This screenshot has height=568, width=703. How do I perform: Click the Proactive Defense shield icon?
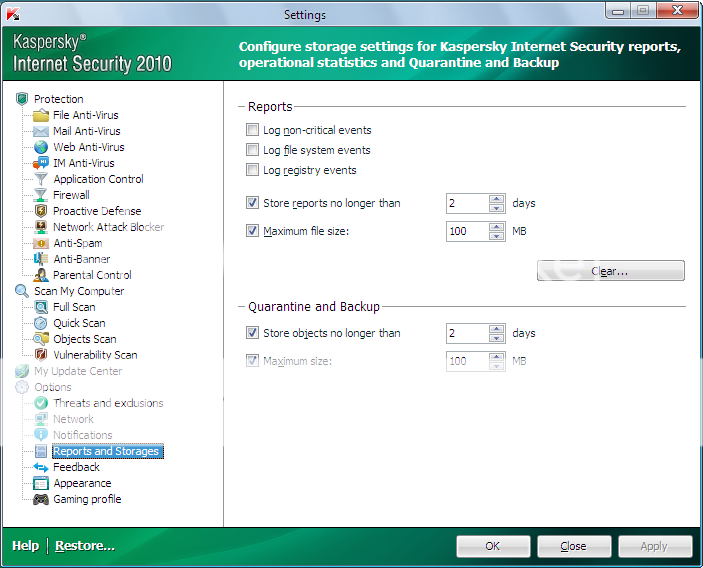(41, 211)
